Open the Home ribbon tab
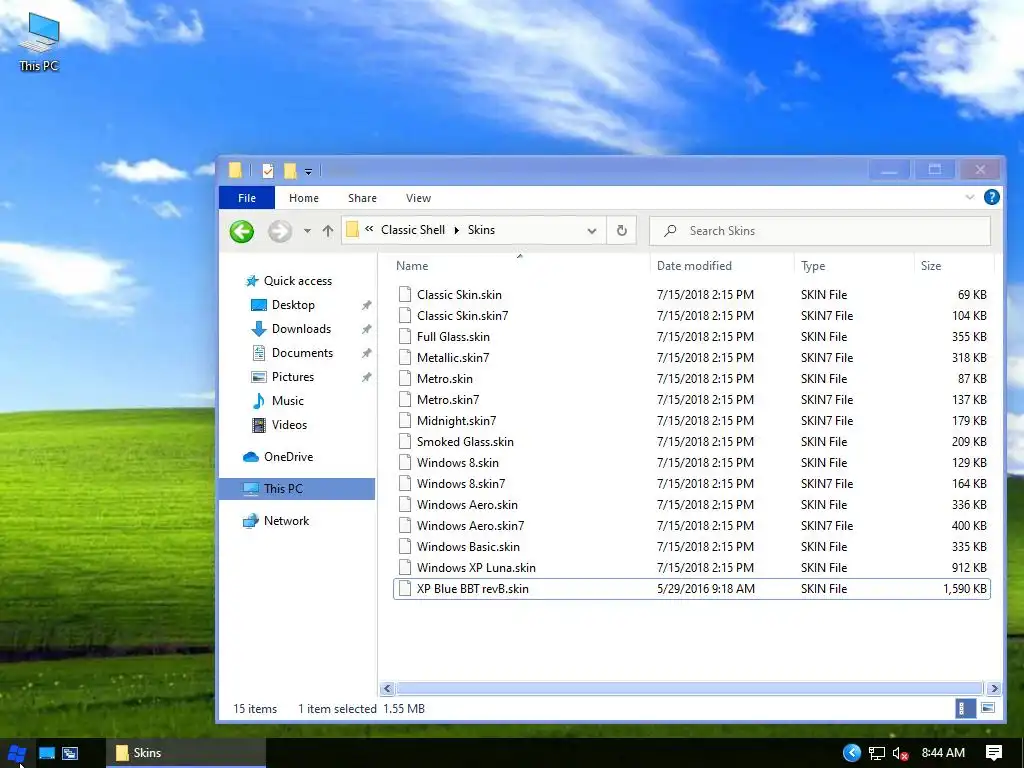The width and height of the screenshot is (1024, 768). [x=304, y=198]
